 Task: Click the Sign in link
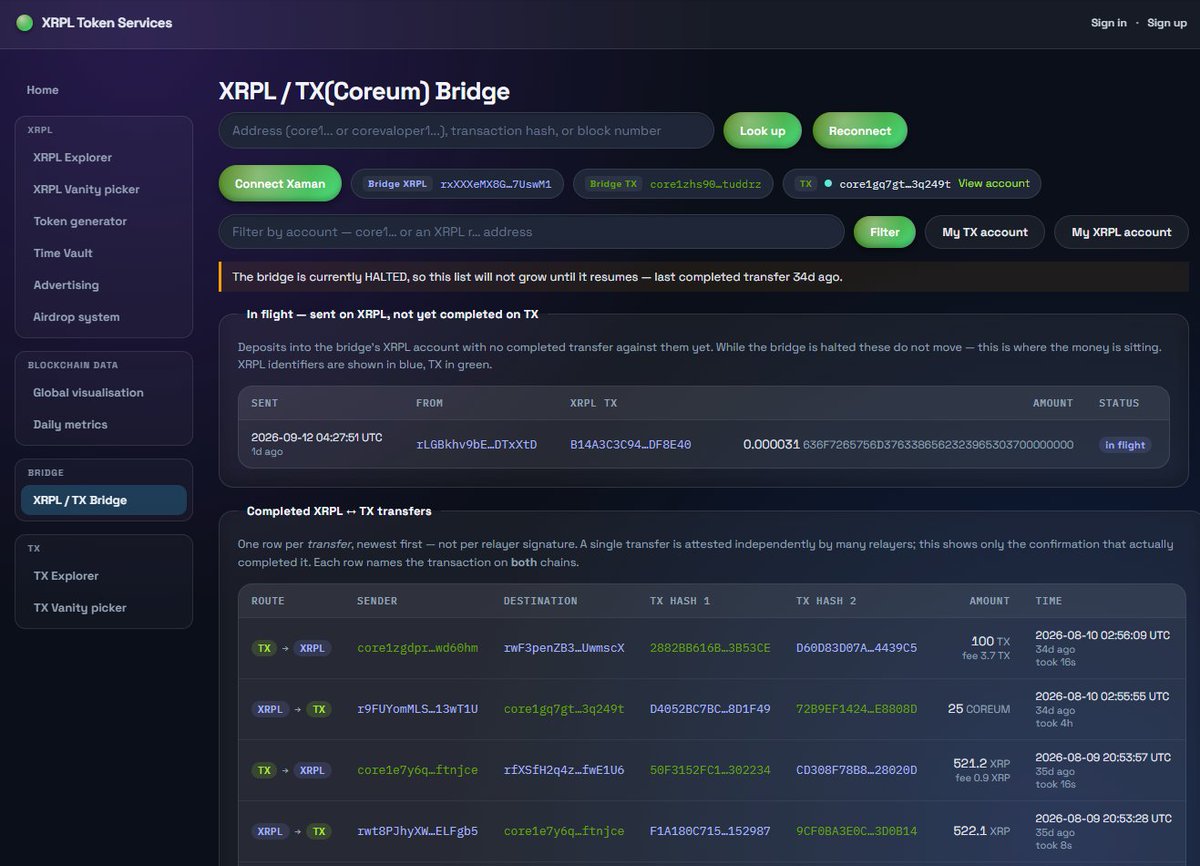[1108, 23]
